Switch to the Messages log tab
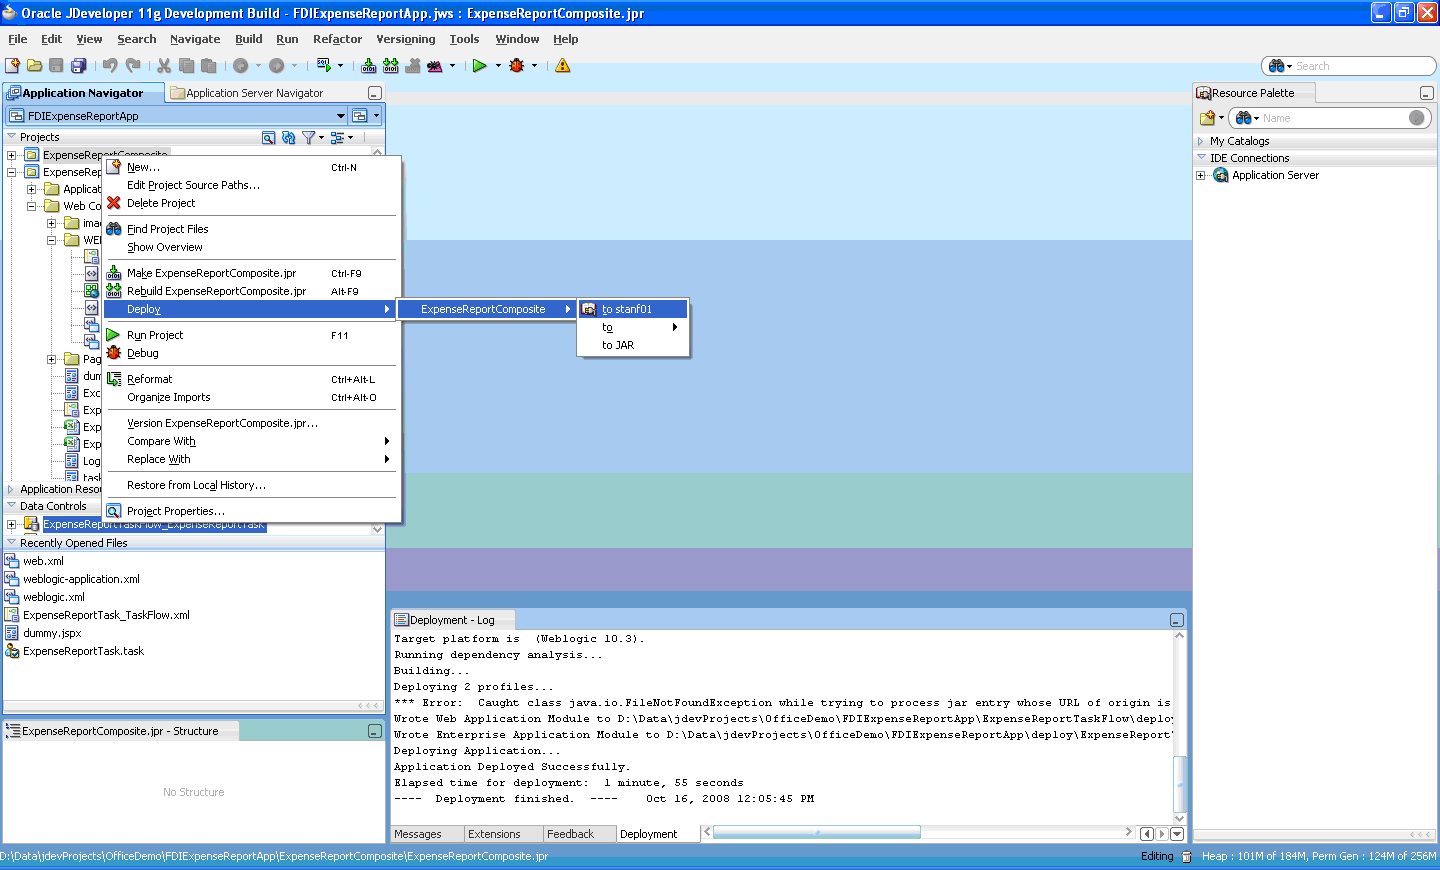Screen dimensions: 1440x870 tap(418, 834)
